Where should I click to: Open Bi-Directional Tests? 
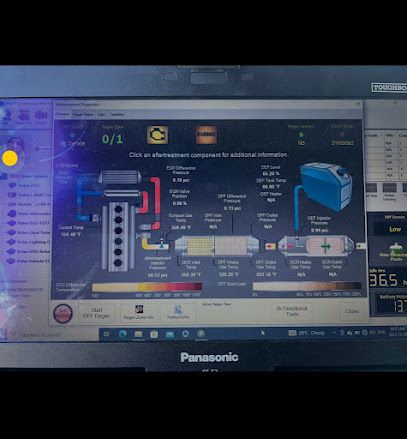(292, 311)
